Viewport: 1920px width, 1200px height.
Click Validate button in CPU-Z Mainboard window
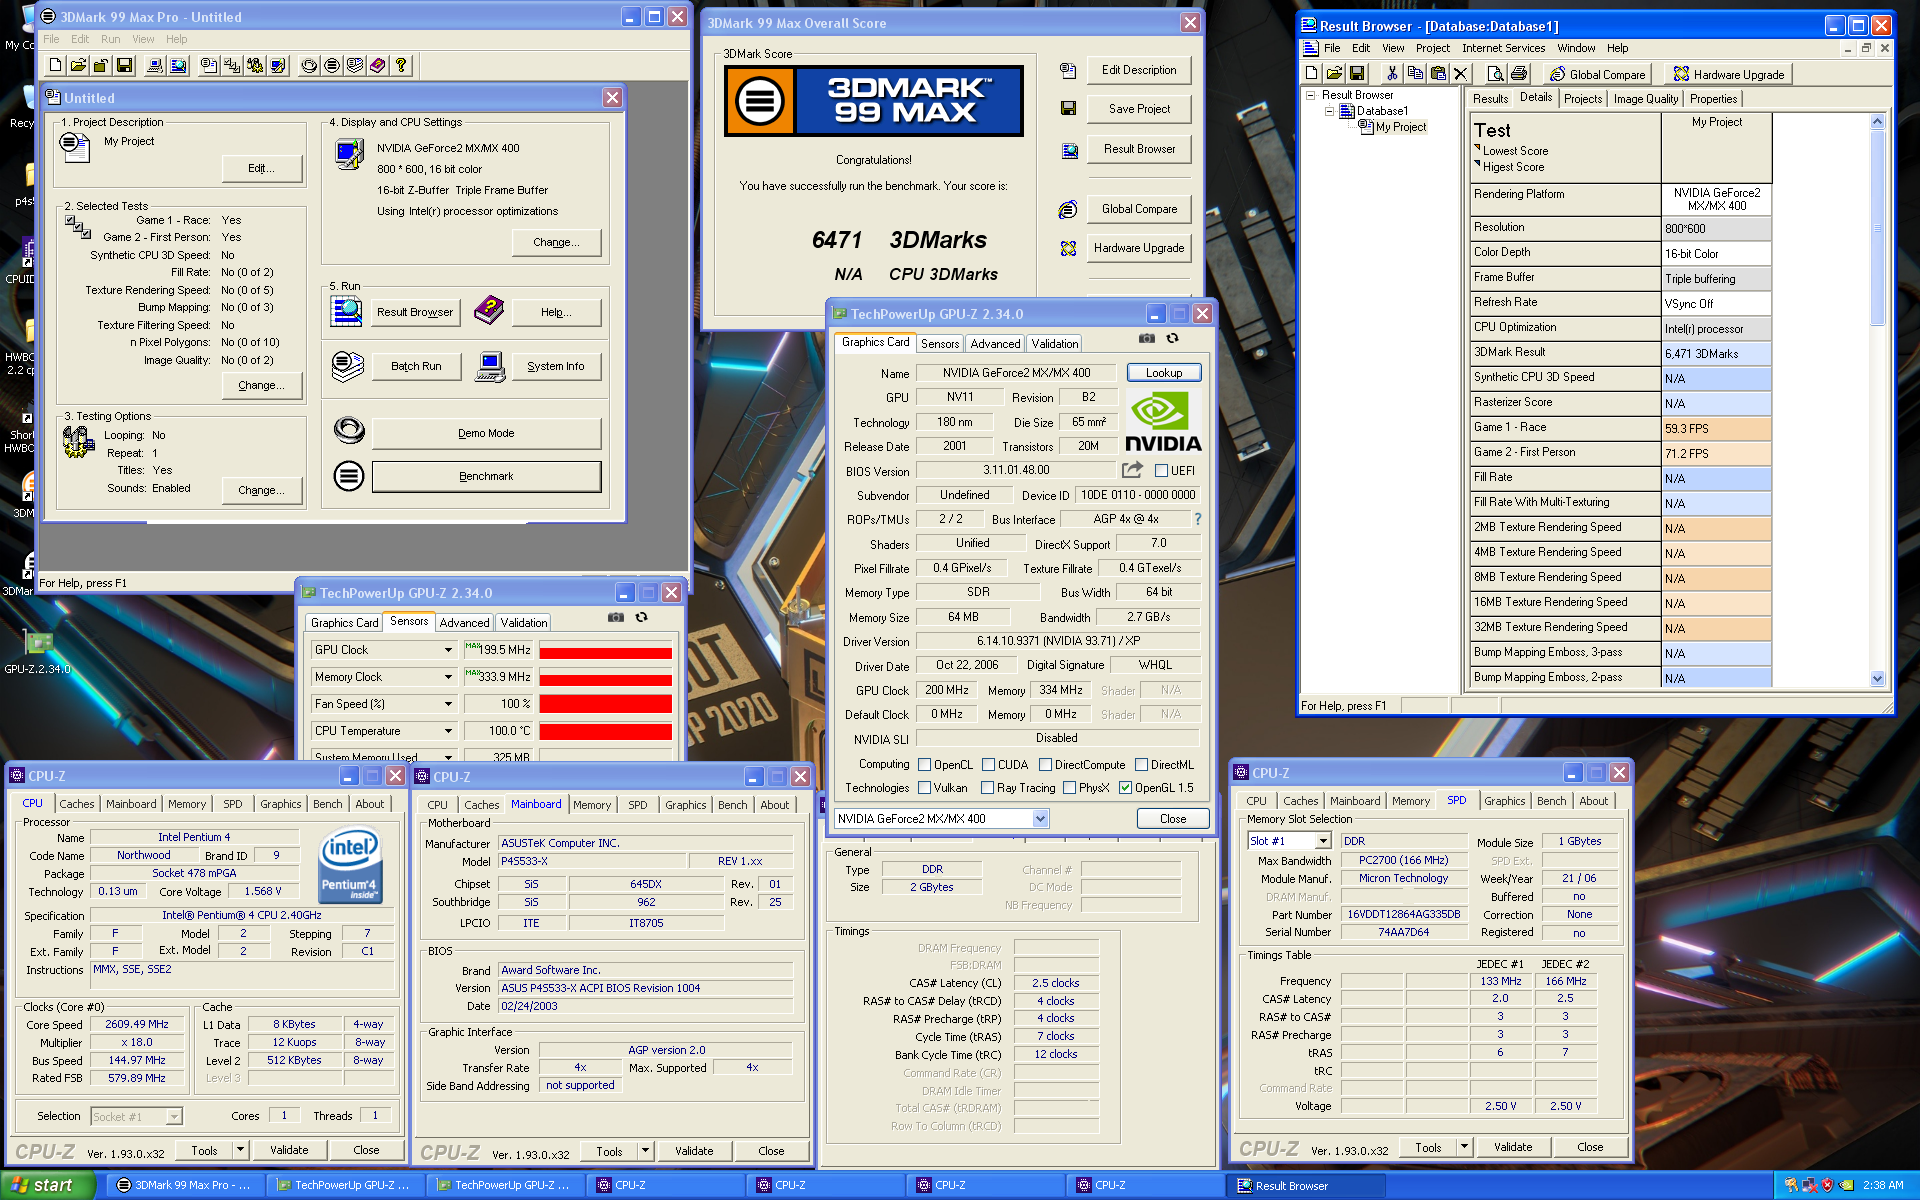694,1151
